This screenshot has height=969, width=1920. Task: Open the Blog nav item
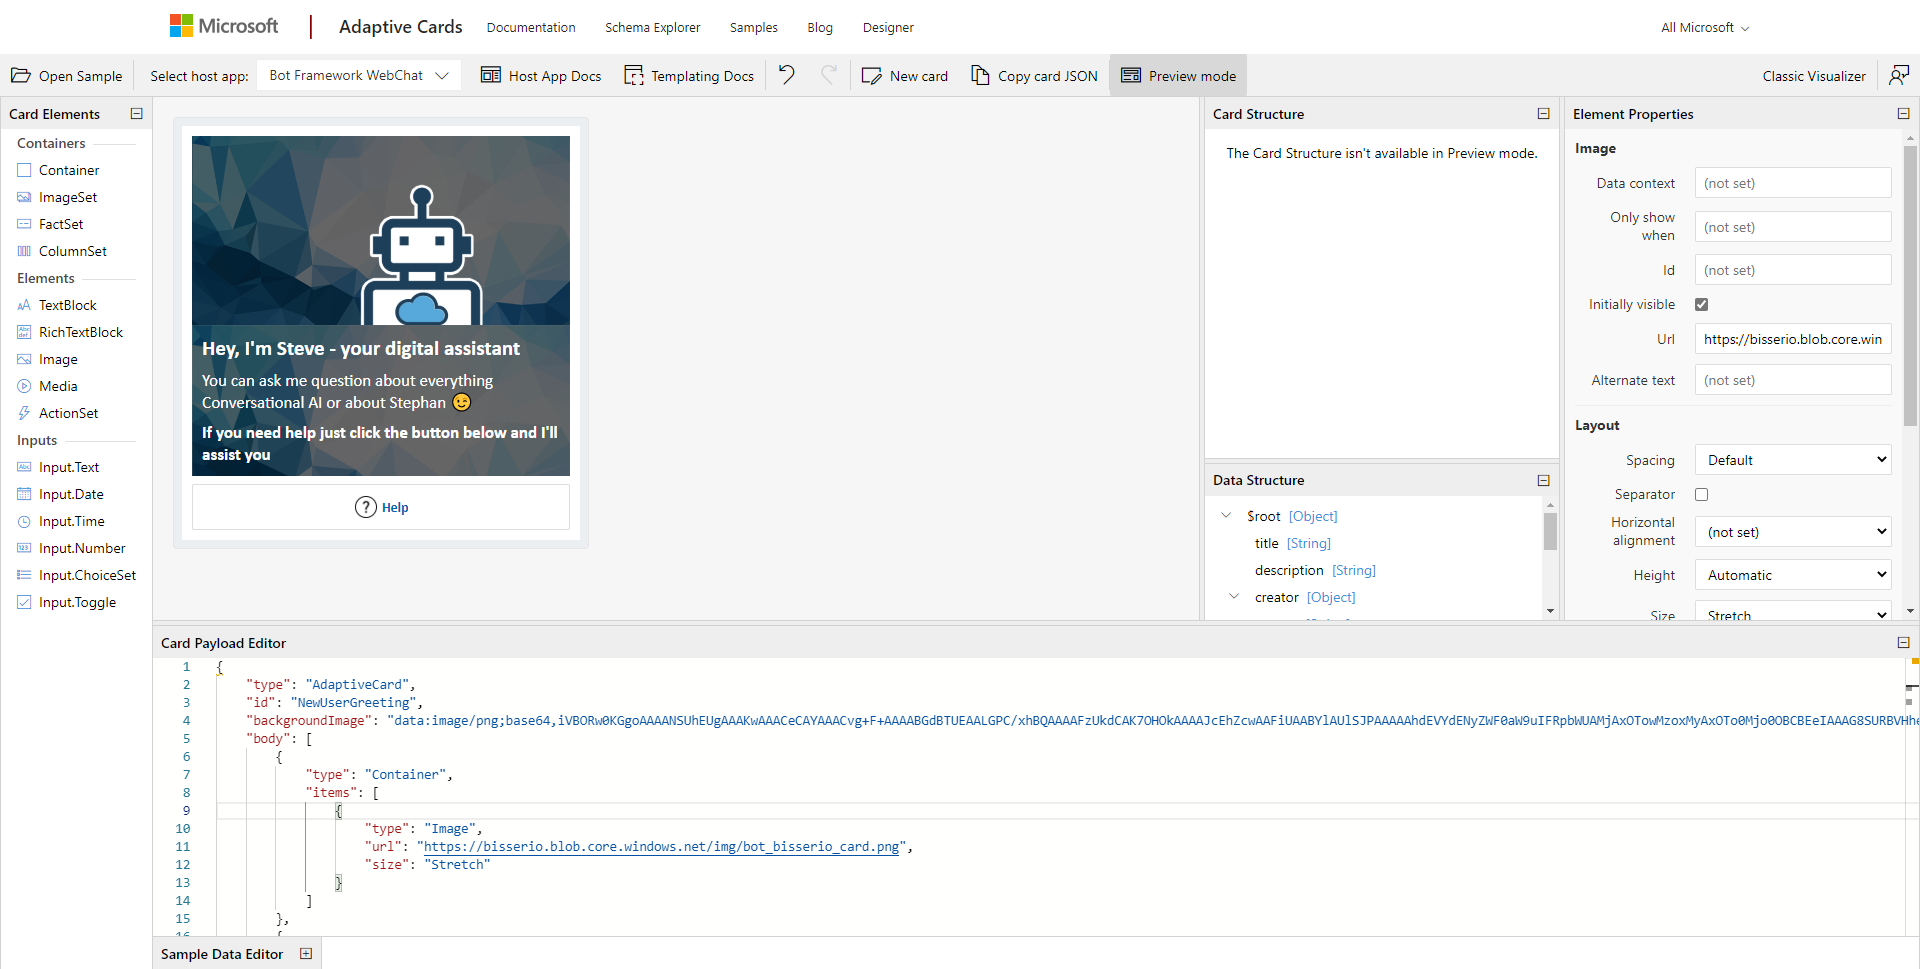[820, 27]
